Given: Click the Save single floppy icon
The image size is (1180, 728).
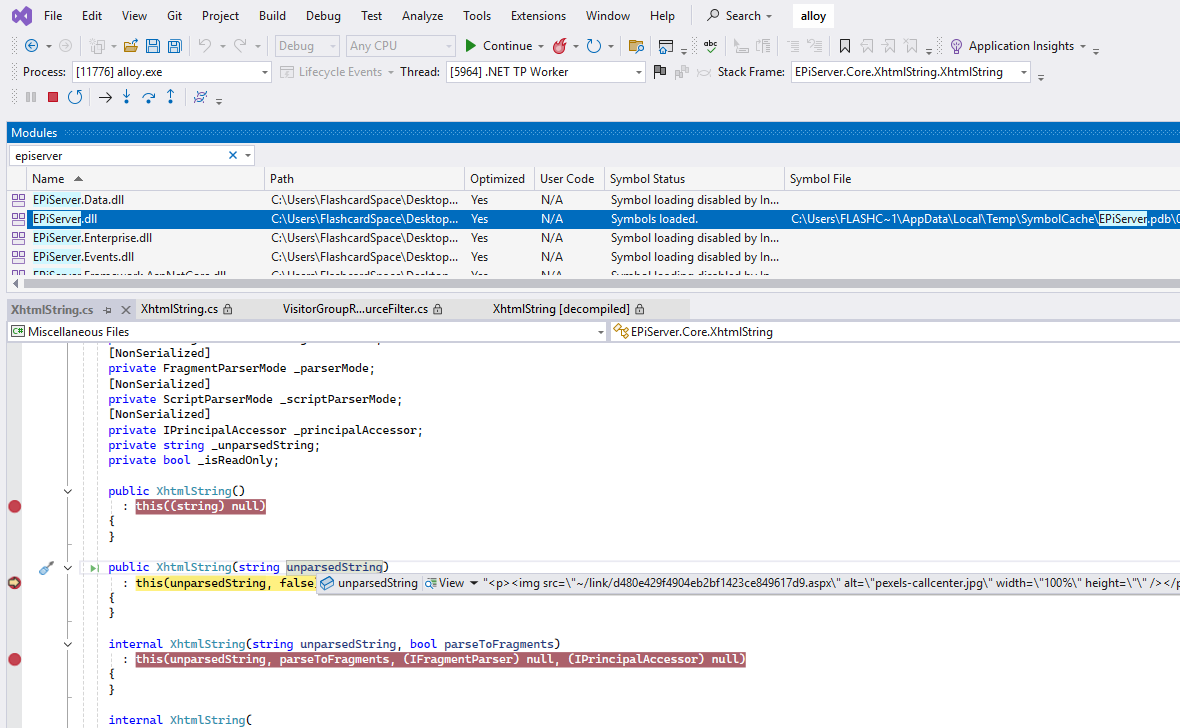Looking at the screenshot, I should (x=153, y=46).
